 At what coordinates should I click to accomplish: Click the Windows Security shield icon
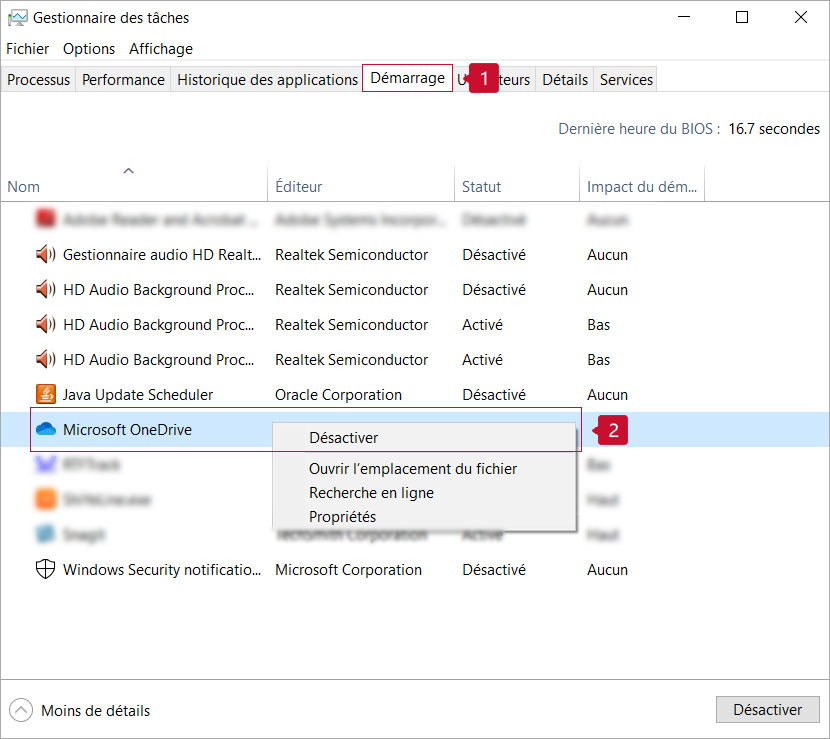pyautogui.click(x=46, y=570)
